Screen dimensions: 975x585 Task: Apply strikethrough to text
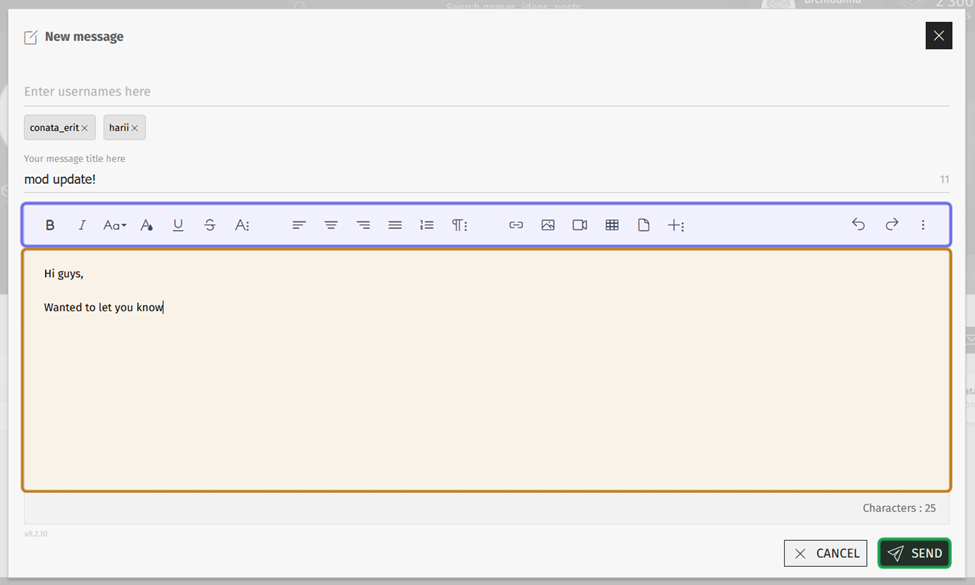coord(210,225)
